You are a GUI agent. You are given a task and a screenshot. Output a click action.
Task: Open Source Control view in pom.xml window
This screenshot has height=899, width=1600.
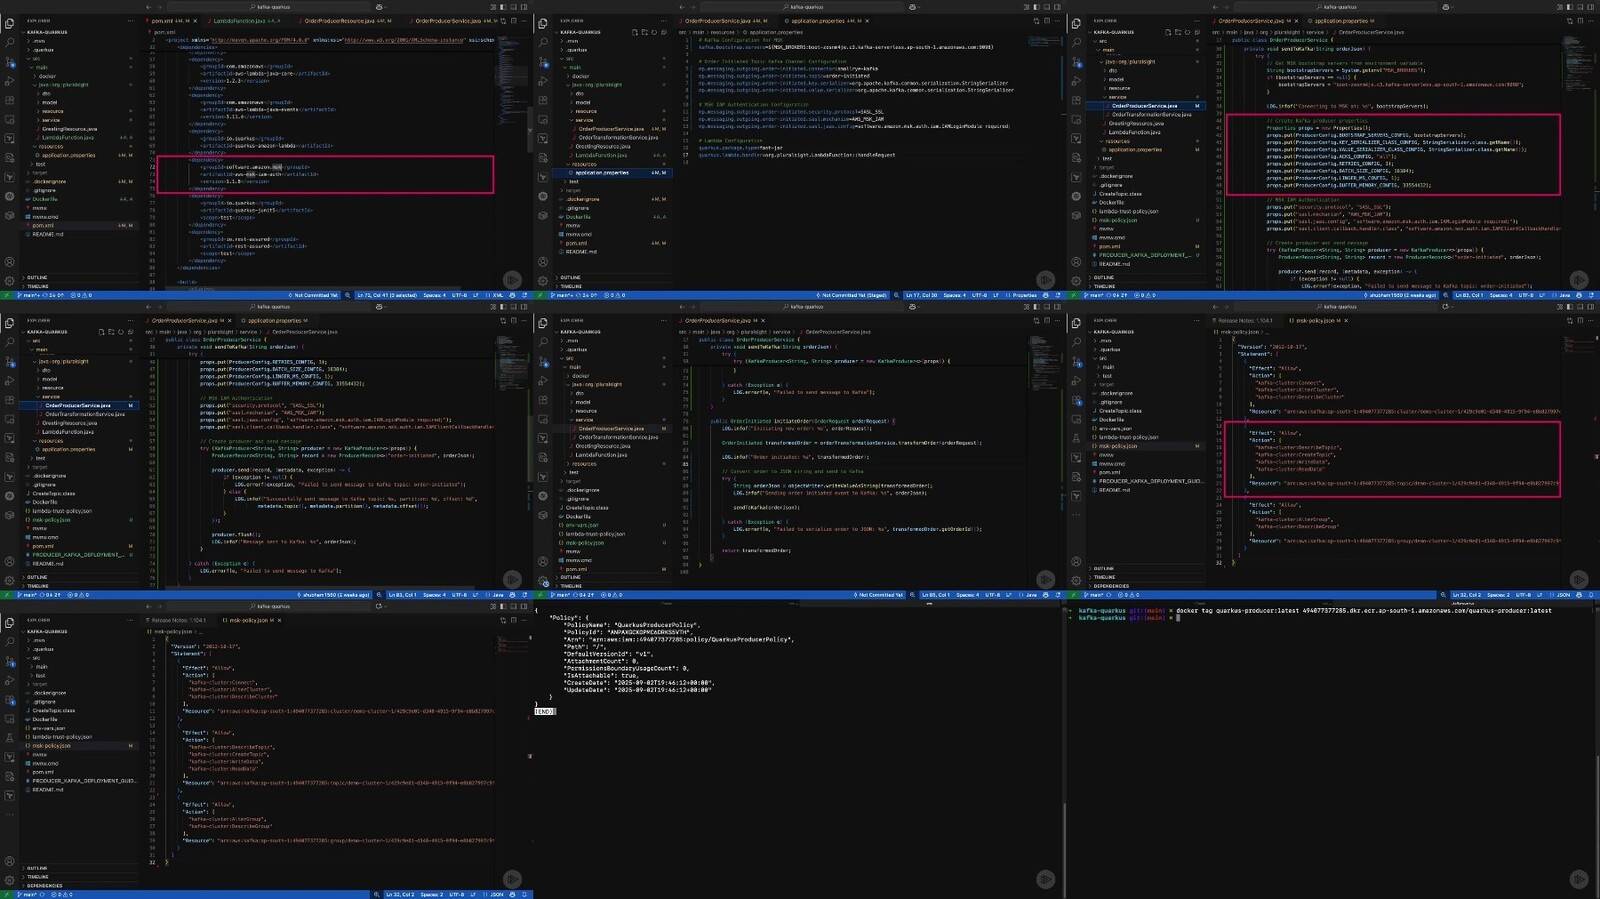10,62
